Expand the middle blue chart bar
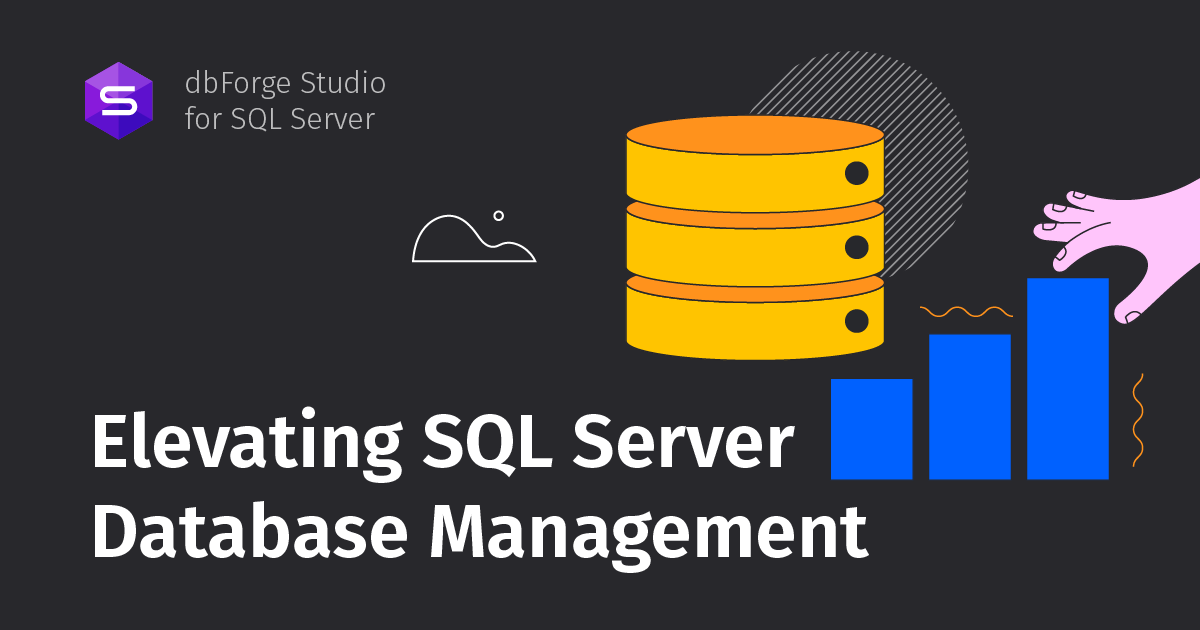This screenshot has height=630, width=1200. pyautogui.click(x=968, y=410)
